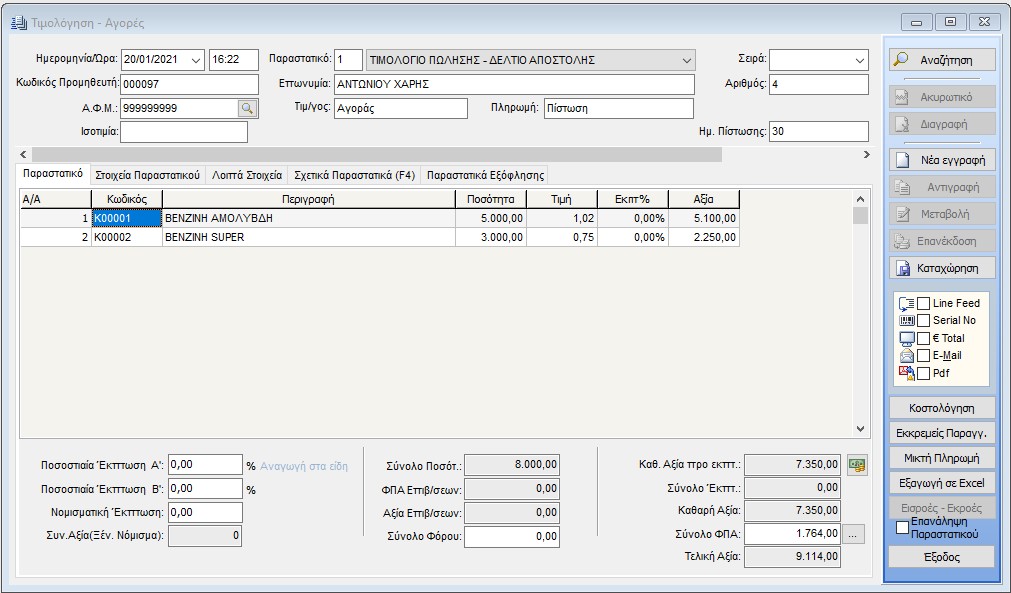Click the Επανέκδοση reissue button

click(x=942, y=241)
